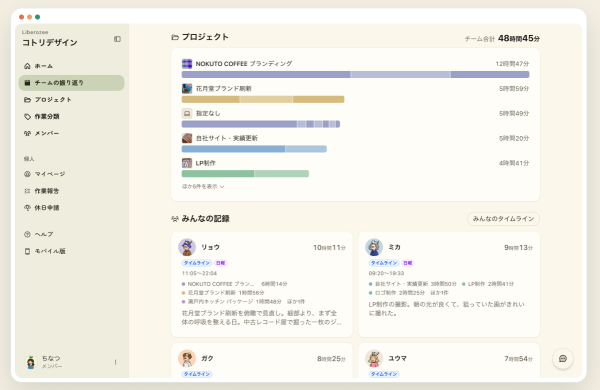600x390 pixels.
Task: Click the 花月堂ブランド刷新 project name
Action: [223, 88]
